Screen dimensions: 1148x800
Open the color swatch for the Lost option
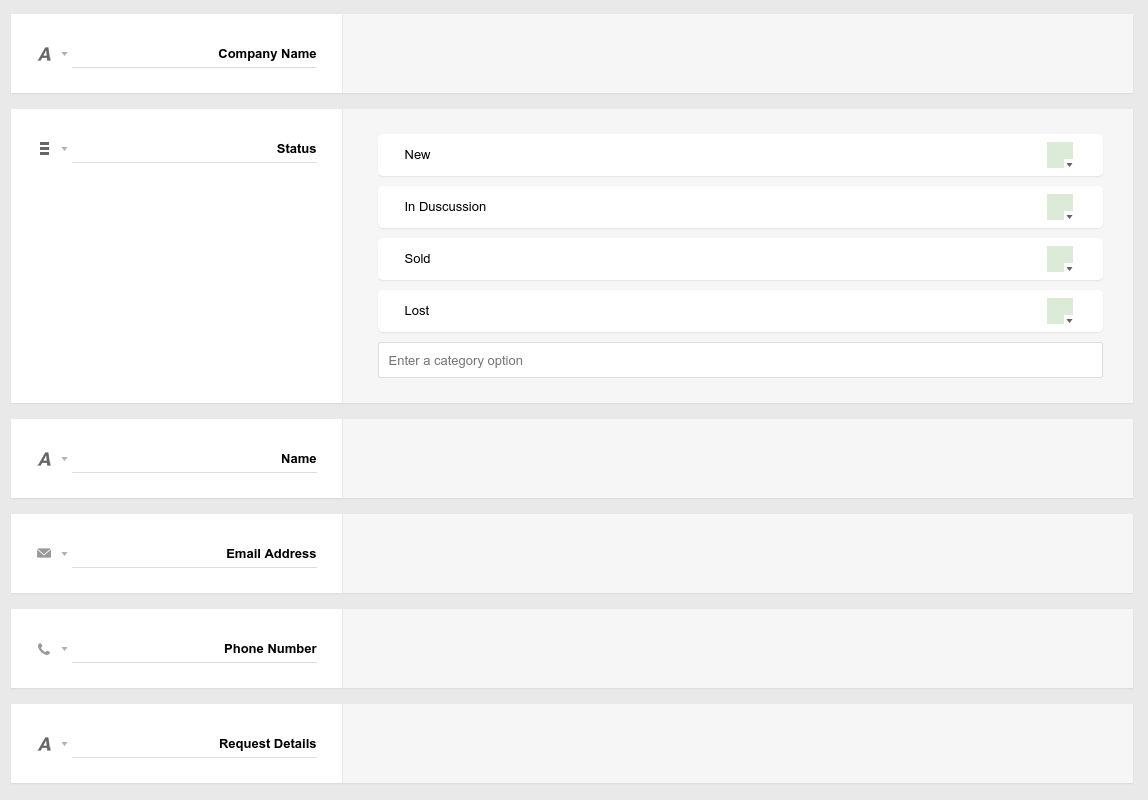tap(1060, 311)
